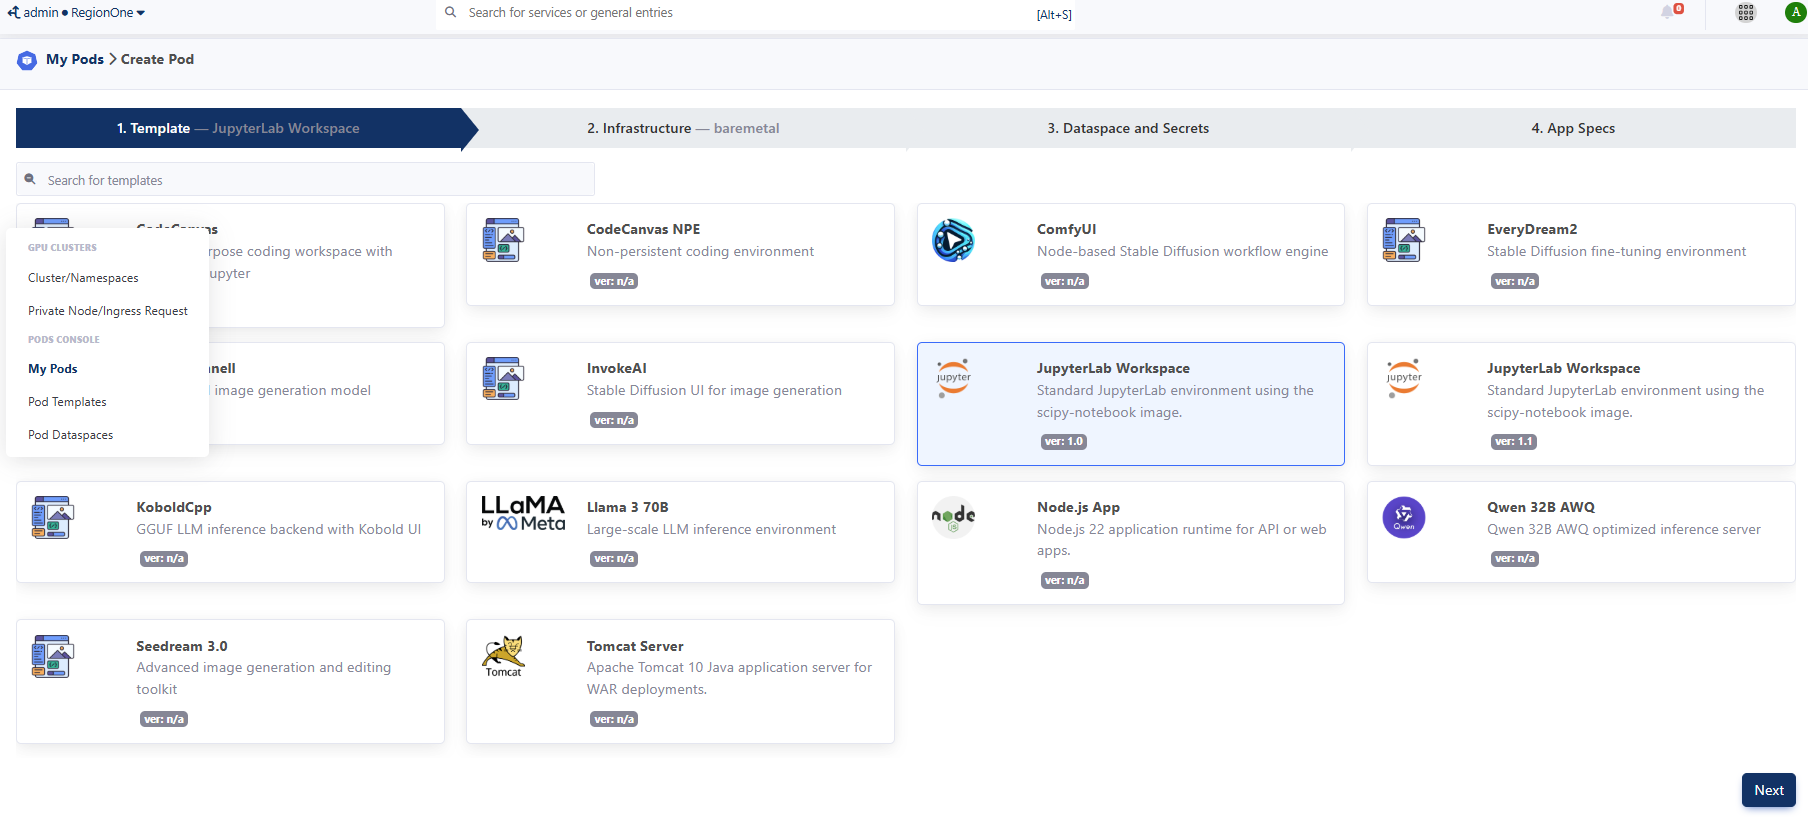This screenshot has width=1808, height=820.
Task: Open Cluster/Namespaces menu item
Action: tap(83, 278)
